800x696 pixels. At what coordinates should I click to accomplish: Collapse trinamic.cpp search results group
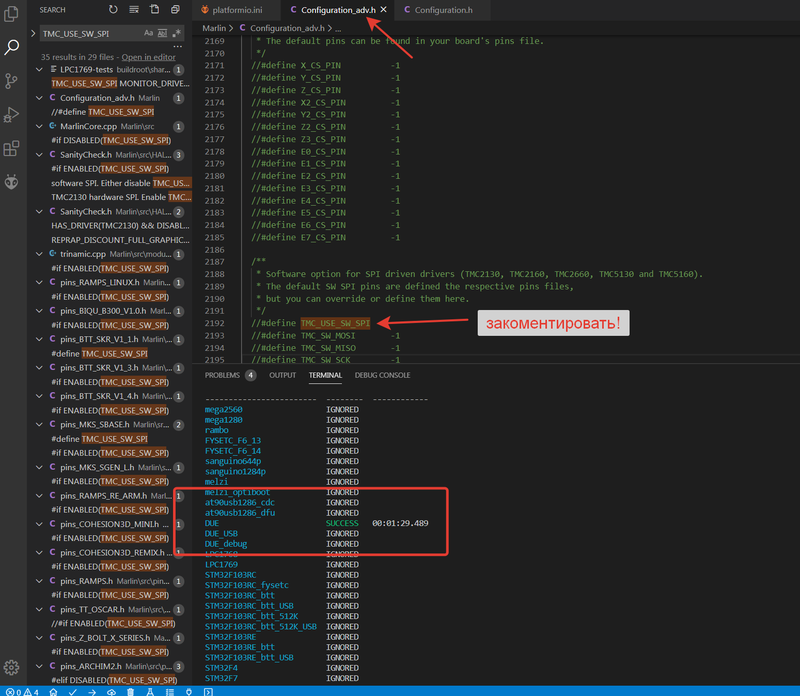[40, 254]
